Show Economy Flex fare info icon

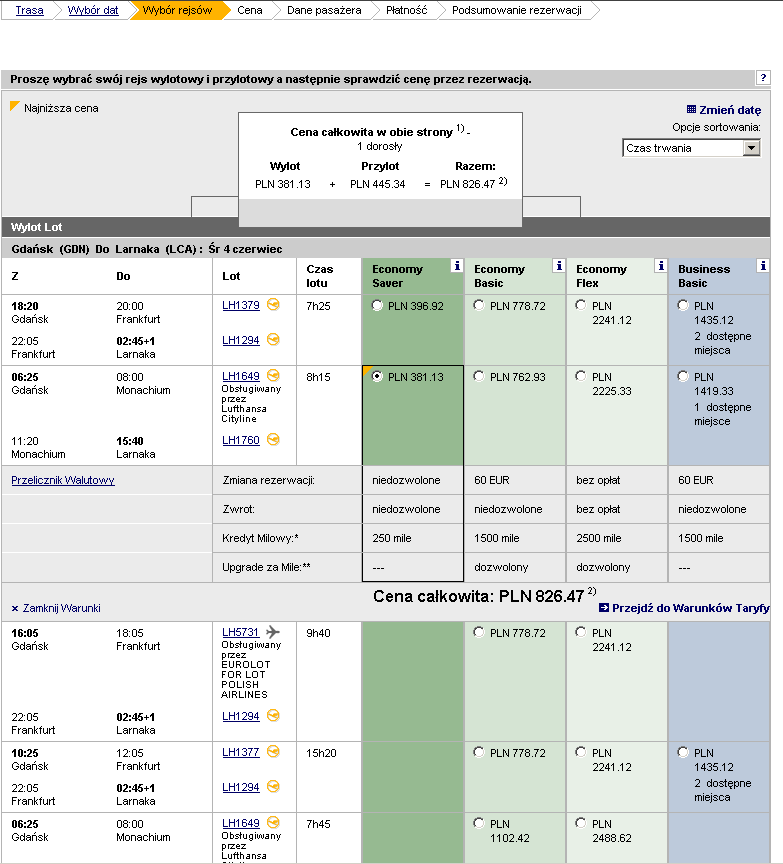click(x=661, y=266)
